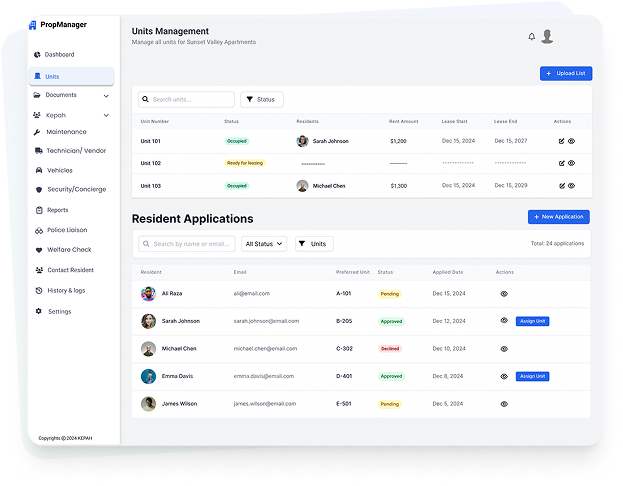Open Settings from the sidebar
Image resolution: width=623 pixels, height=486 pixels.
(x=59, y=311)
